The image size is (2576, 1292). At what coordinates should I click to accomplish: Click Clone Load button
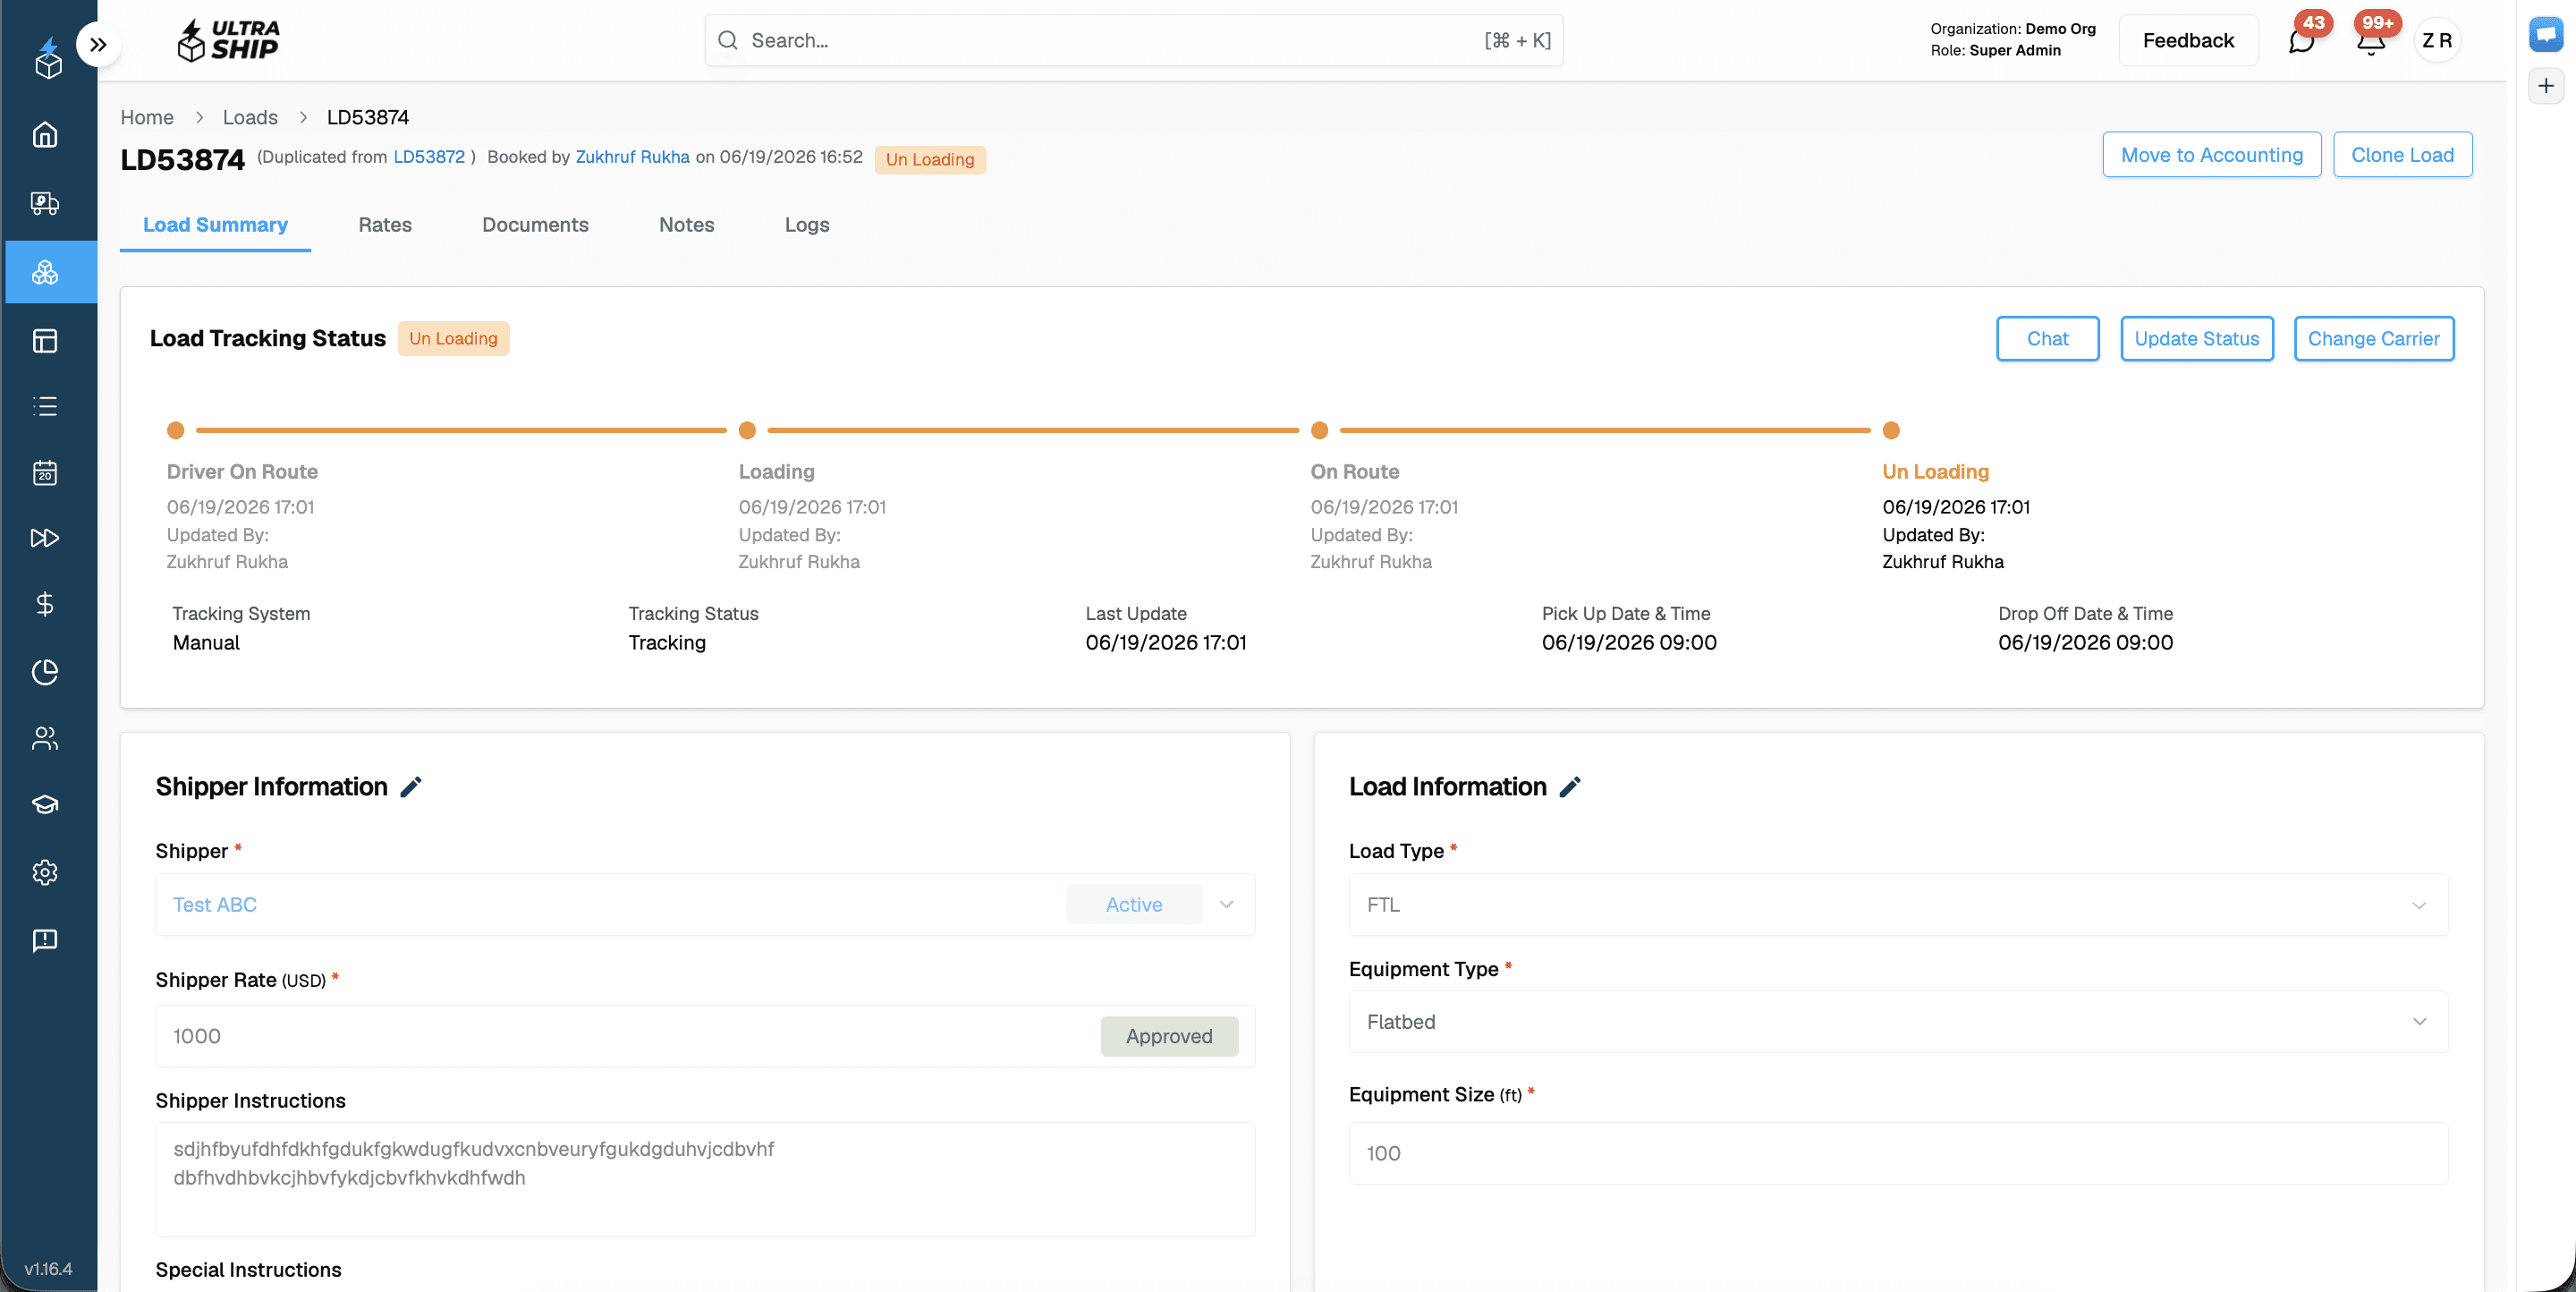click(2402, 155)
